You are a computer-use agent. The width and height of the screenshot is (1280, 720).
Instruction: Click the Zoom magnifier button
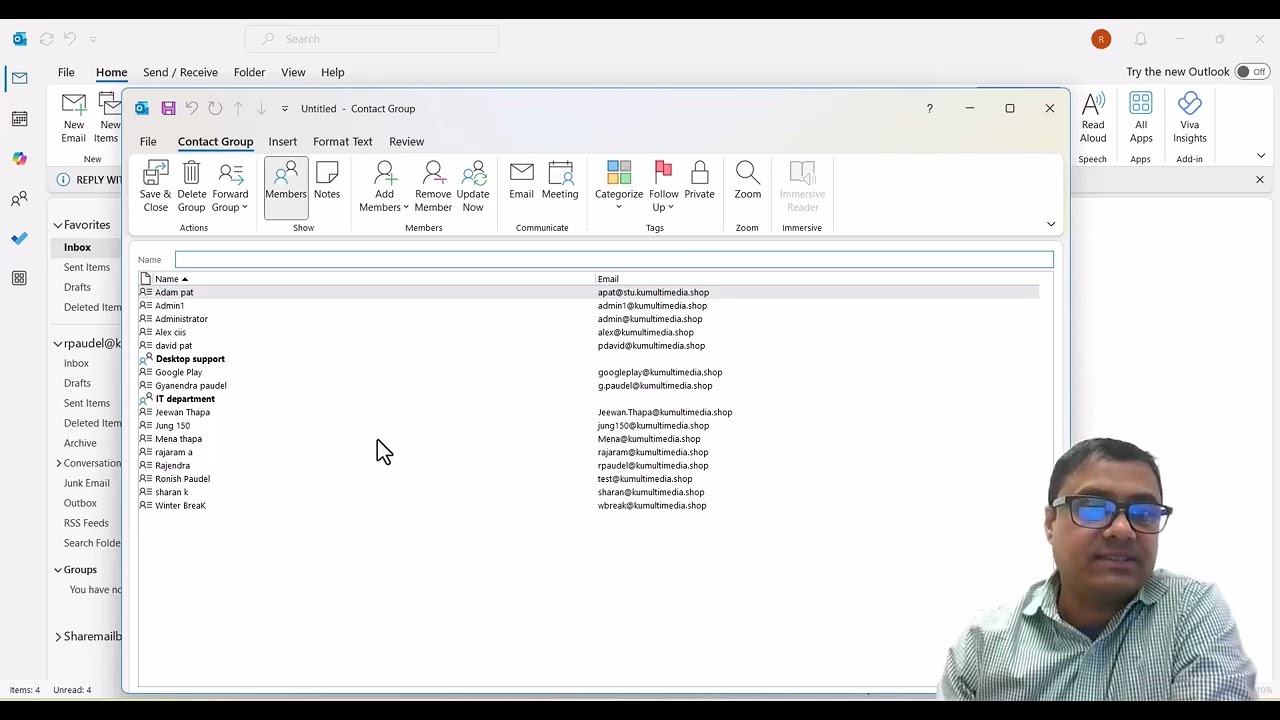coord(748,181)
